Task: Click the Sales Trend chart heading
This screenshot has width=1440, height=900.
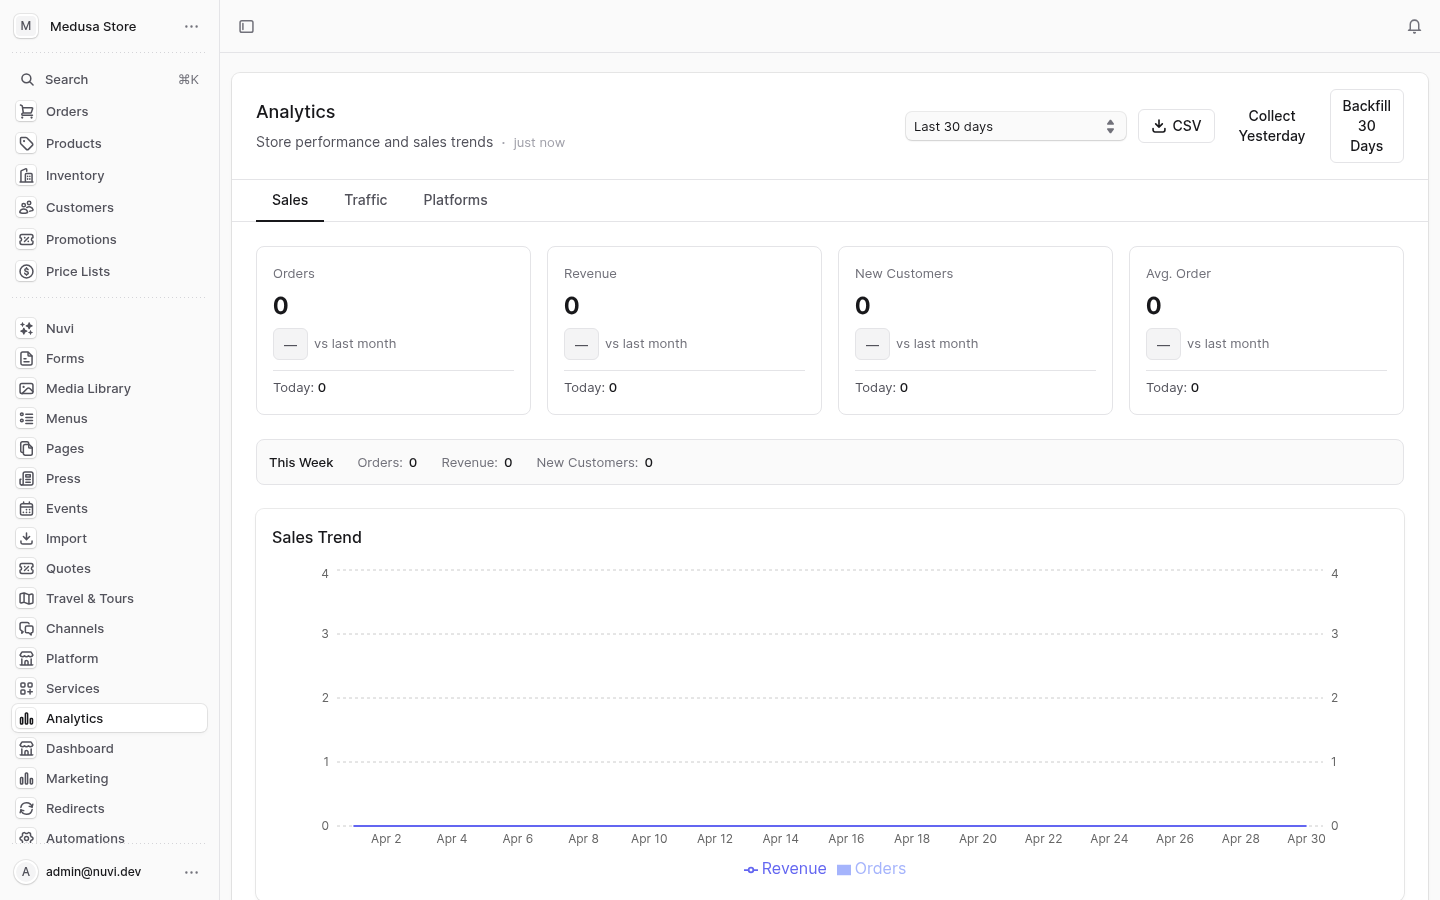Action: (317, 538)
